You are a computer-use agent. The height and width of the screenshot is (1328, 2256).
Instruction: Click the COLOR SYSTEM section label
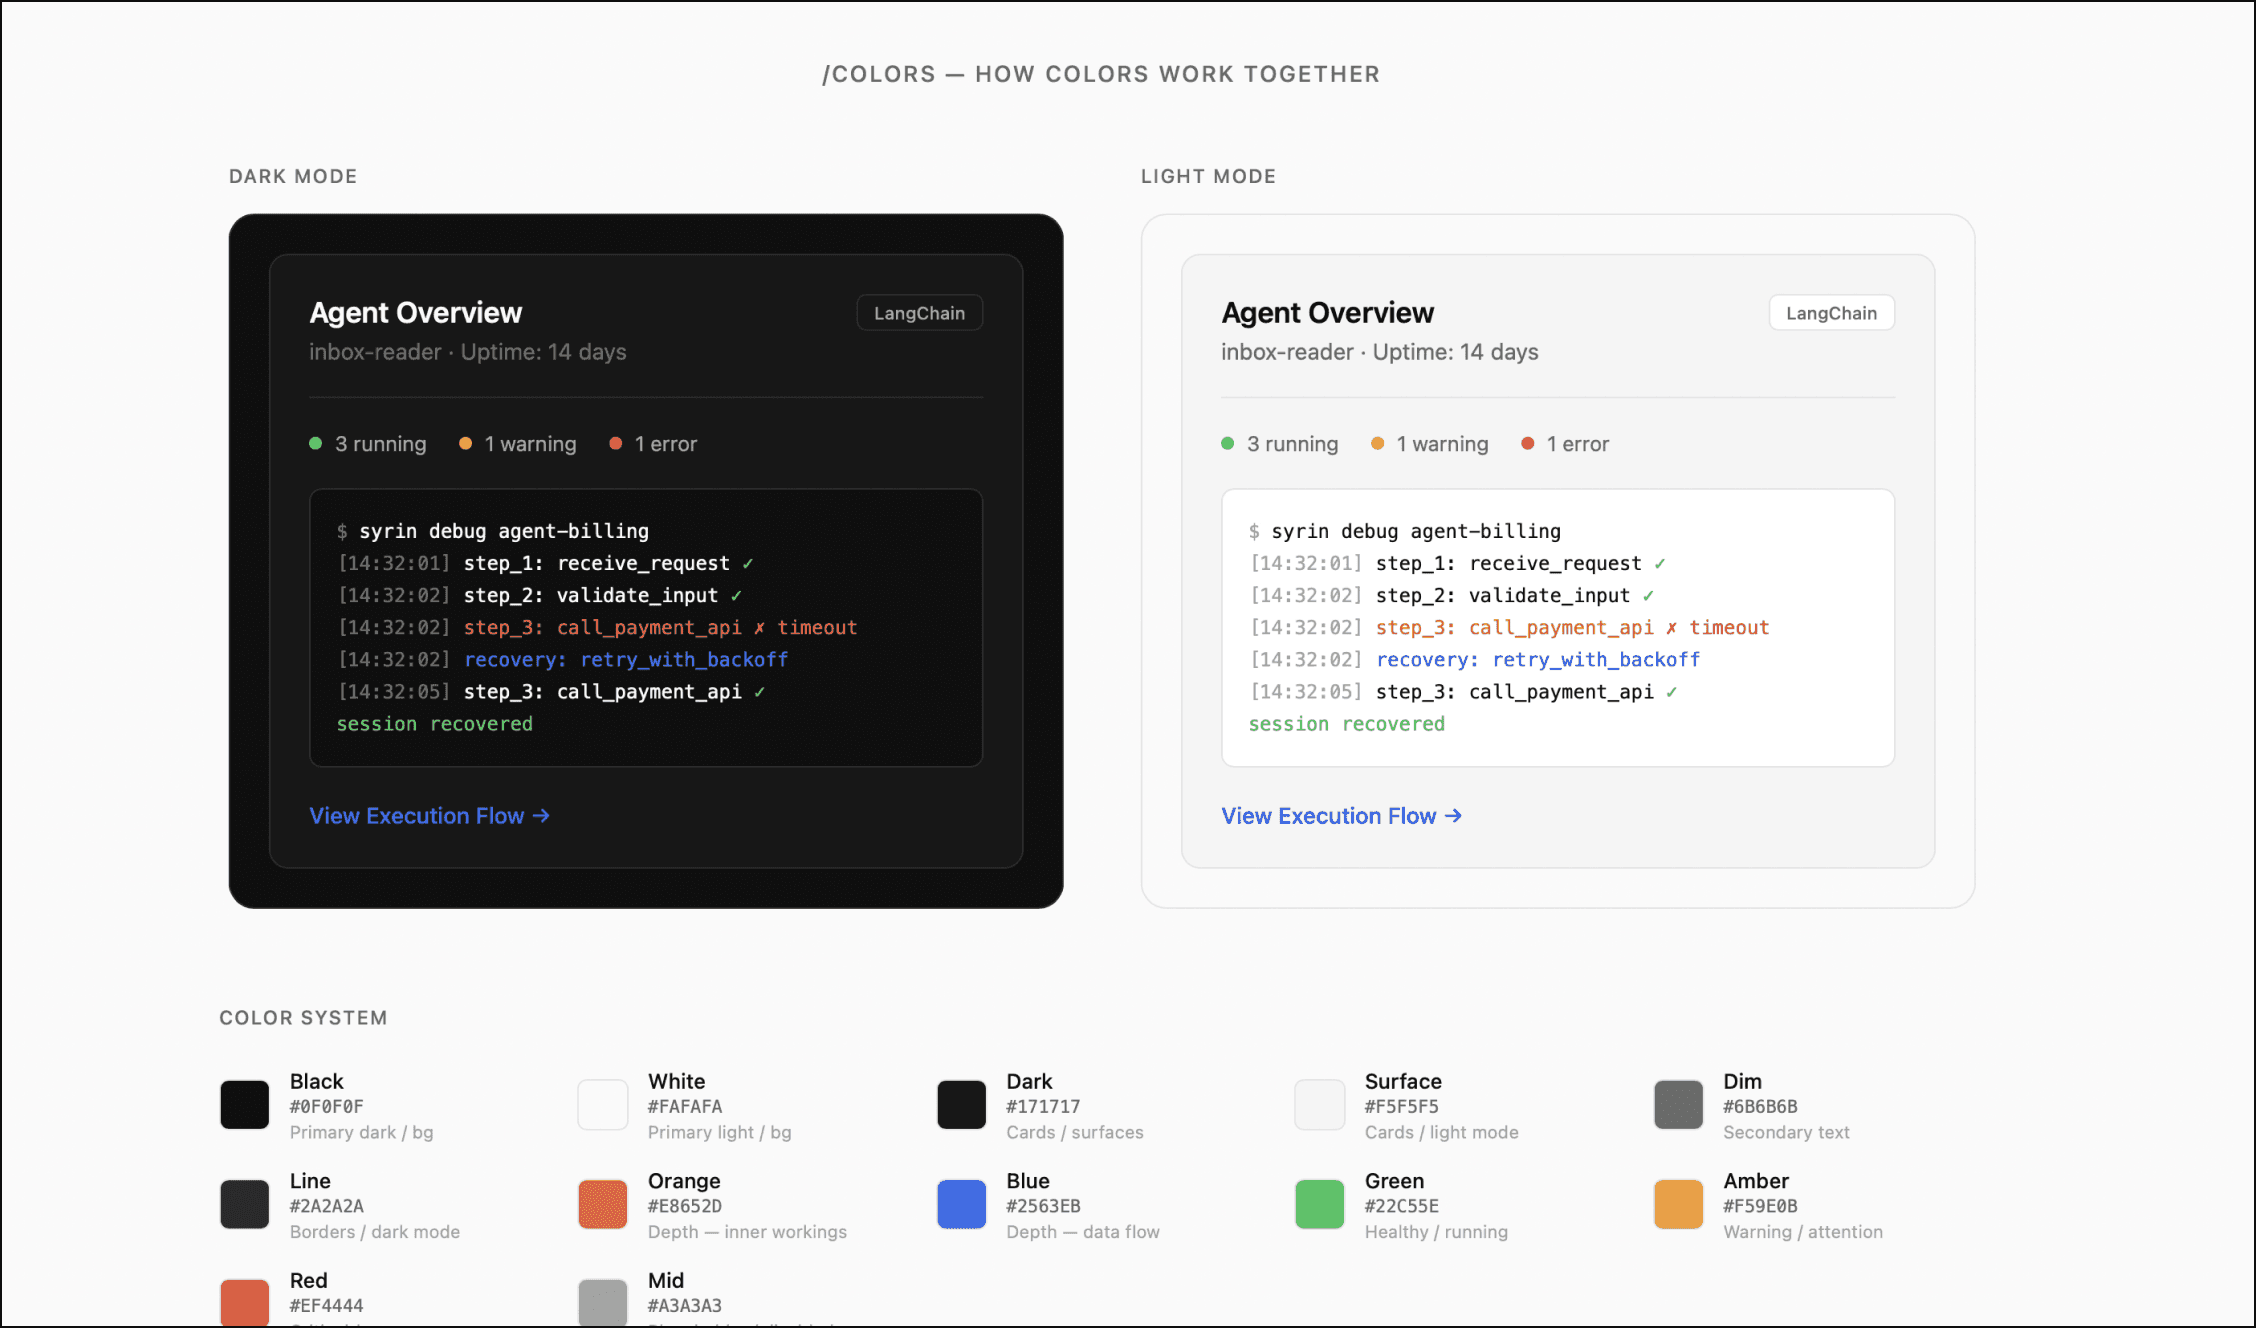coord(303,1018)
